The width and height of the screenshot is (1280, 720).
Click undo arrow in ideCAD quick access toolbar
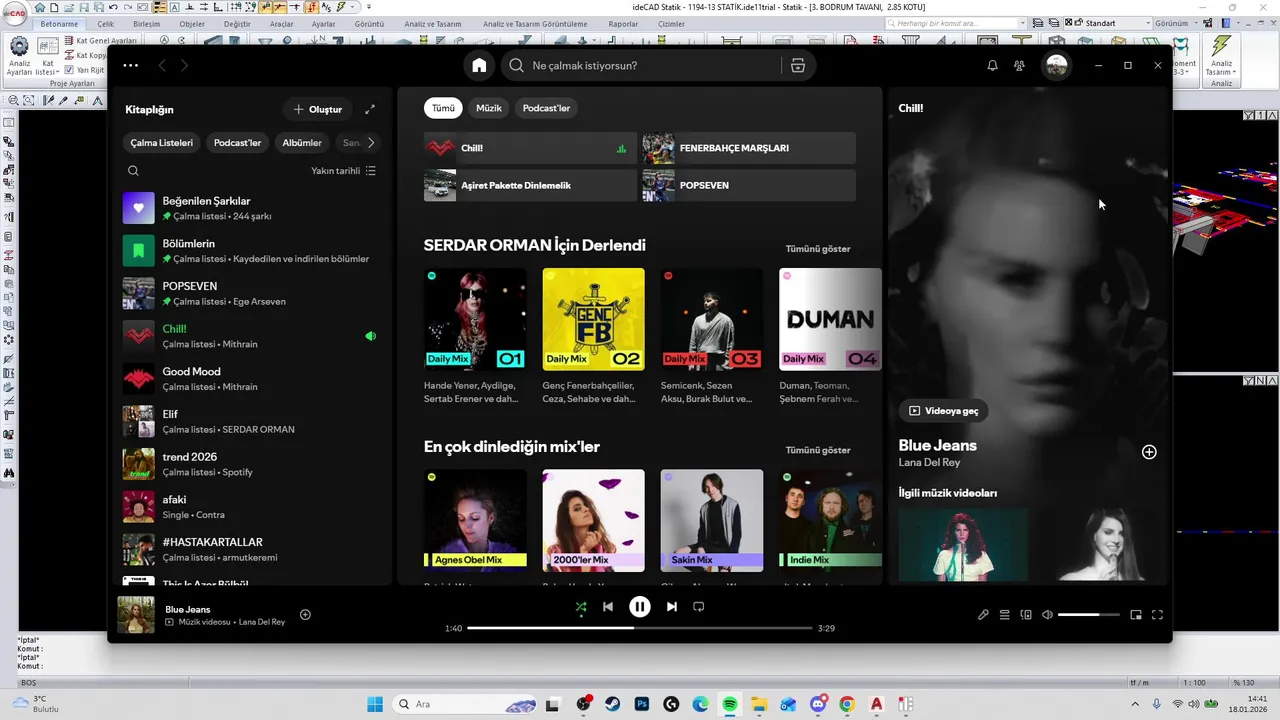(x=113, y=7)
